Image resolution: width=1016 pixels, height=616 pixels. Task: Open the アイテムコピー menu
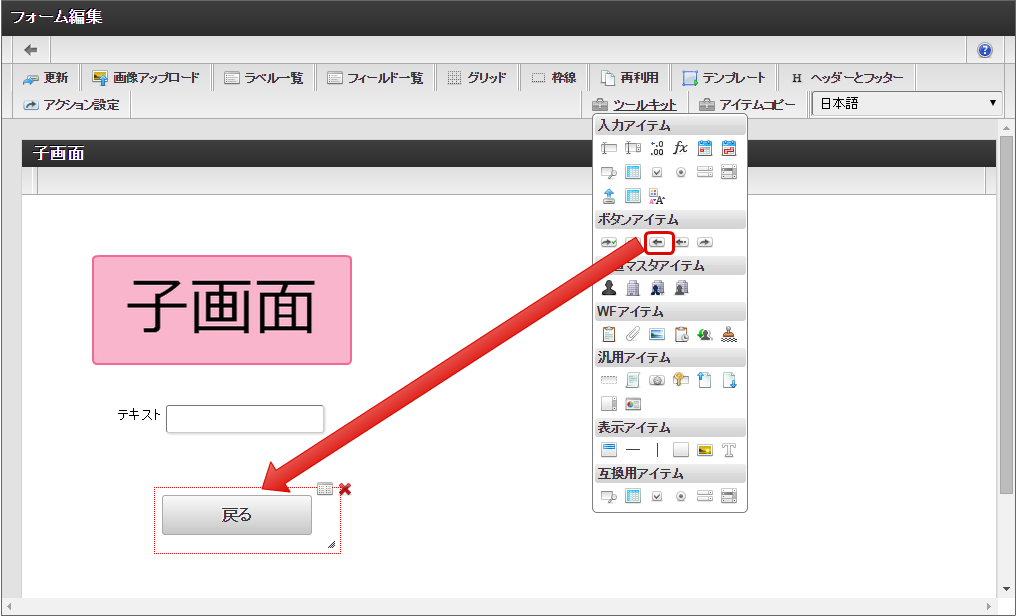pos(748,104)
